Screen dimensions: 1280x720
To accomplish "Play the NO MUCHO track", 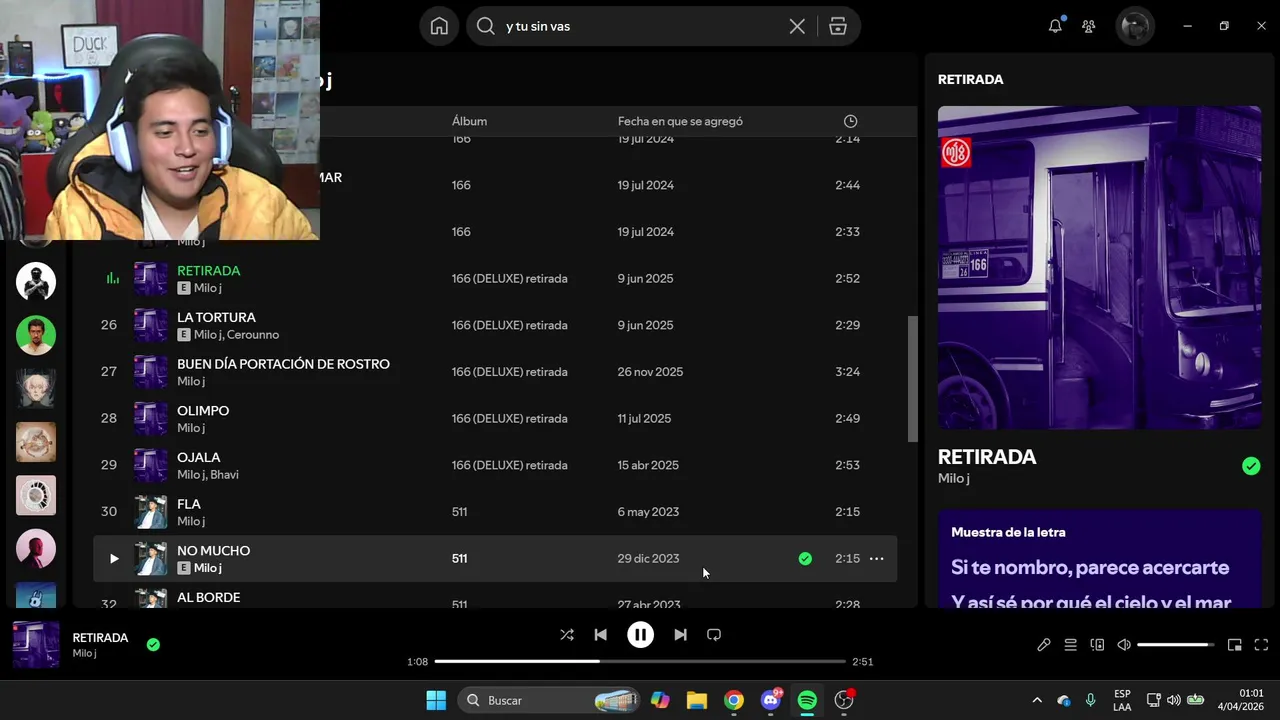I will point(113,558).
